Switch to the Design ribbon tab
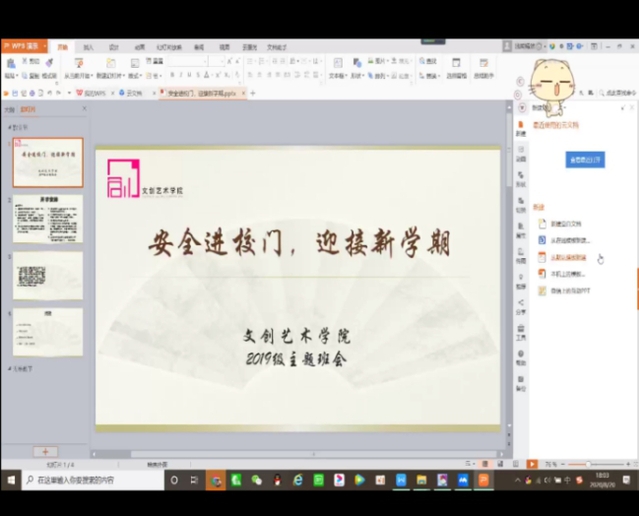 point(114,47)
